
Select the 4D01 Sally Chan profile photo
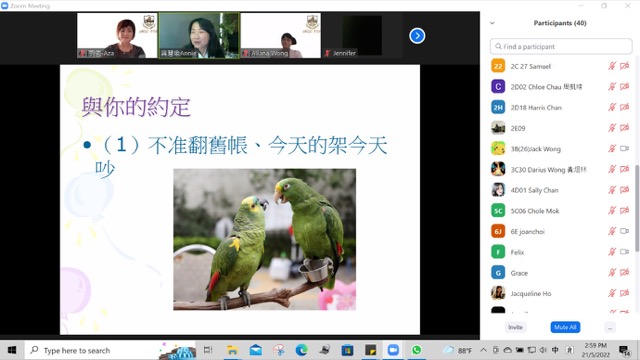[x=498, y=190]
